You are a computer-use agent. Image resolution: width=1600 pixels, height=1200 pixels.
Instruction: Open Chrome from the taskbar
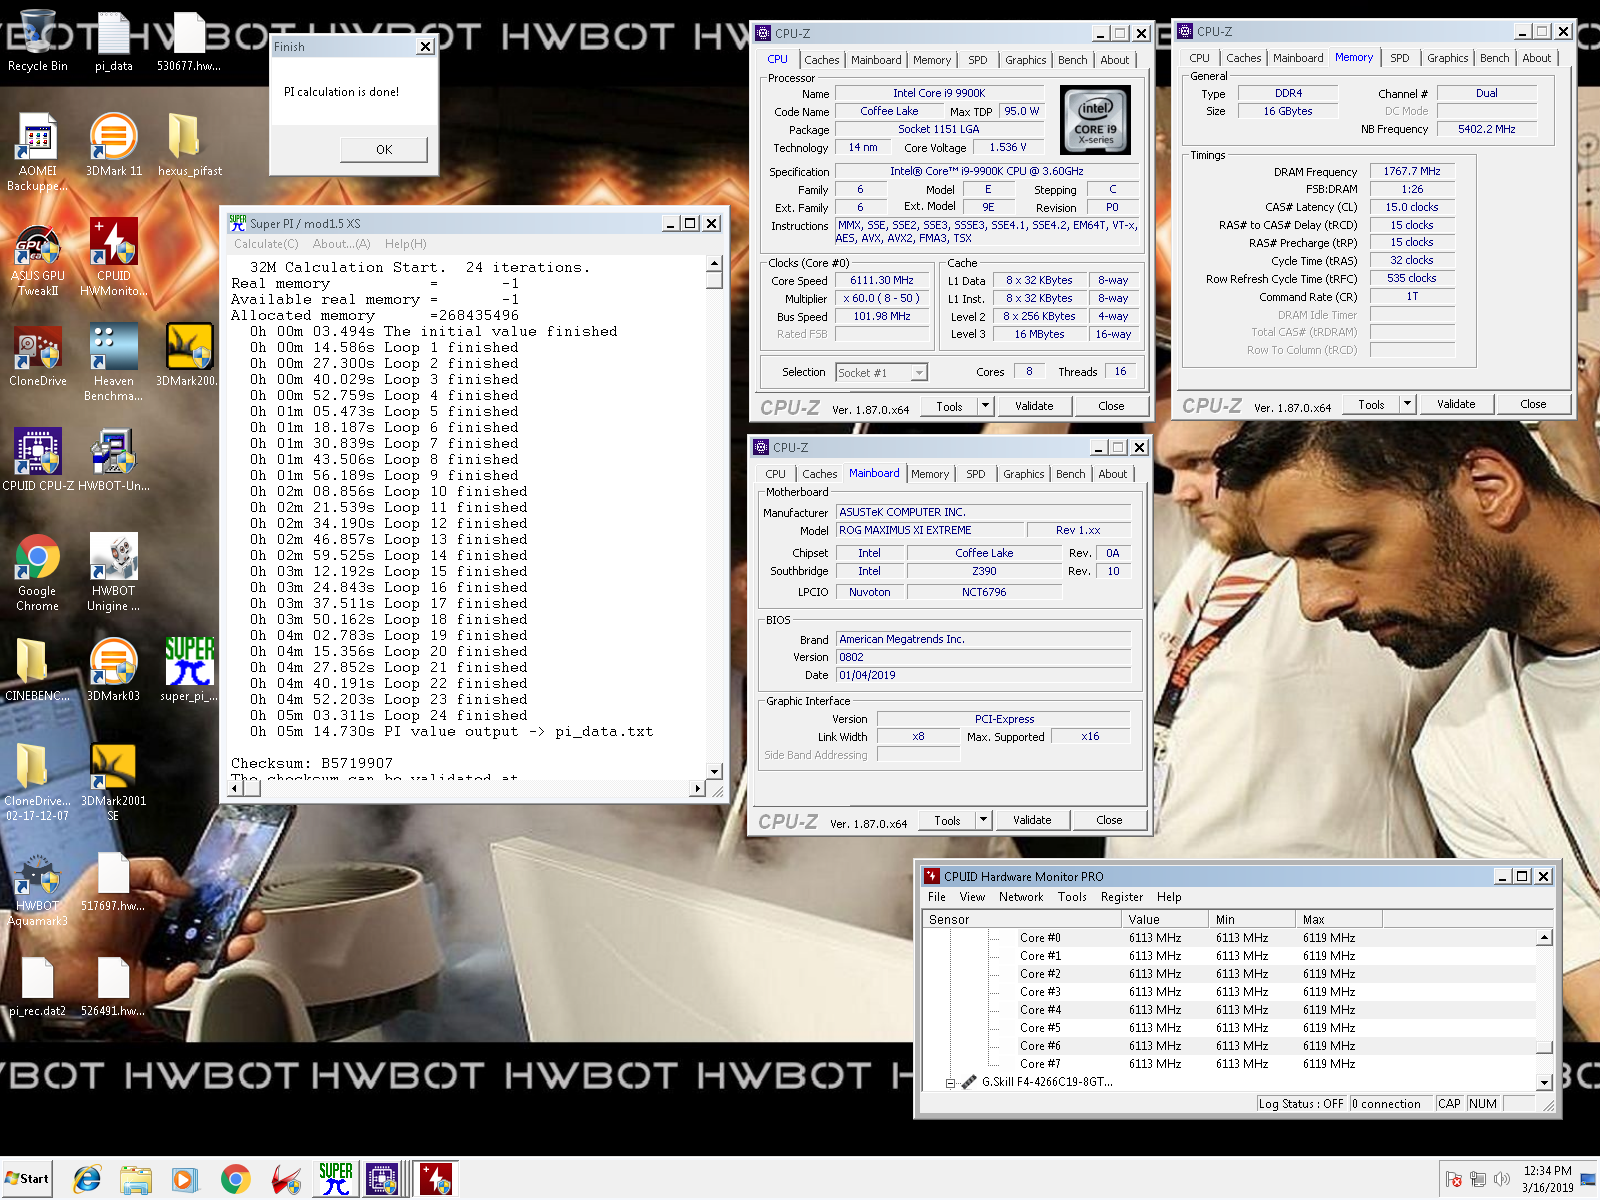[x=235, y=1180]
